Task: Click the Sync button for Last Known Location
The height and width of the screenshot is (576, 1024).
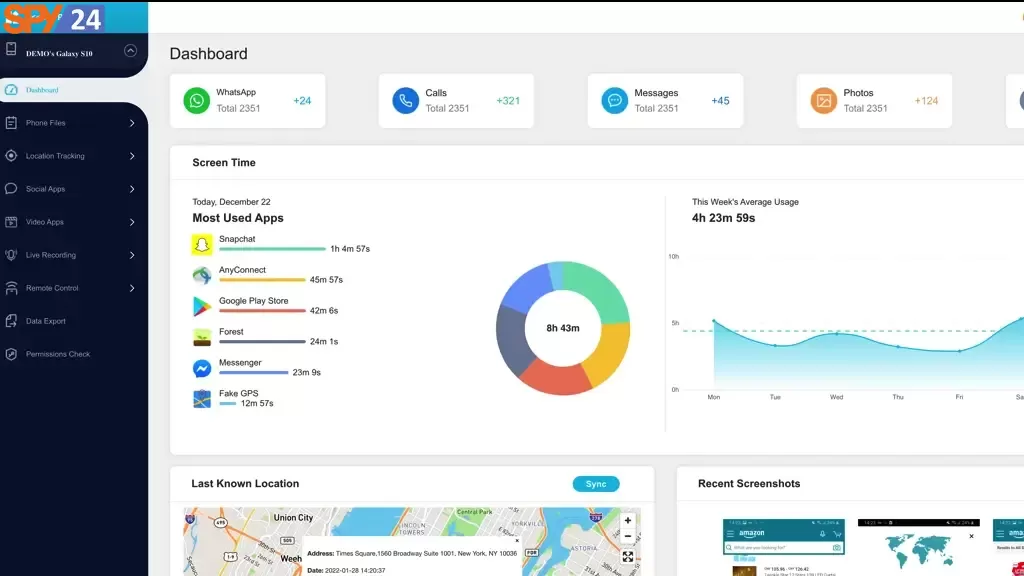Action: click(596, 484)
